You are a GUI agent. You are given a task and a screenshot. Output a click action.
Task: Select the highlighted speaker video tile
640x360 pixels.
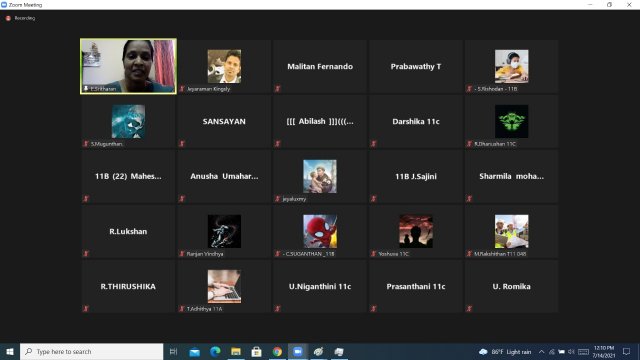coord(128,66)
